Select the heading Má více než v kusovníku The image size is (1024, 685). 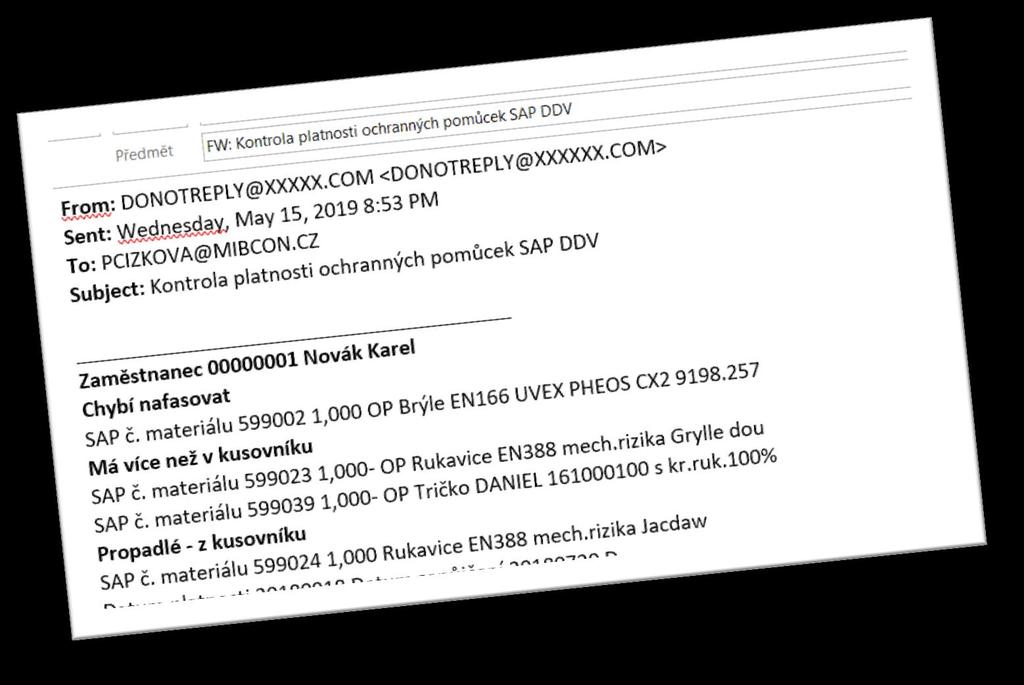pos(200,456)
